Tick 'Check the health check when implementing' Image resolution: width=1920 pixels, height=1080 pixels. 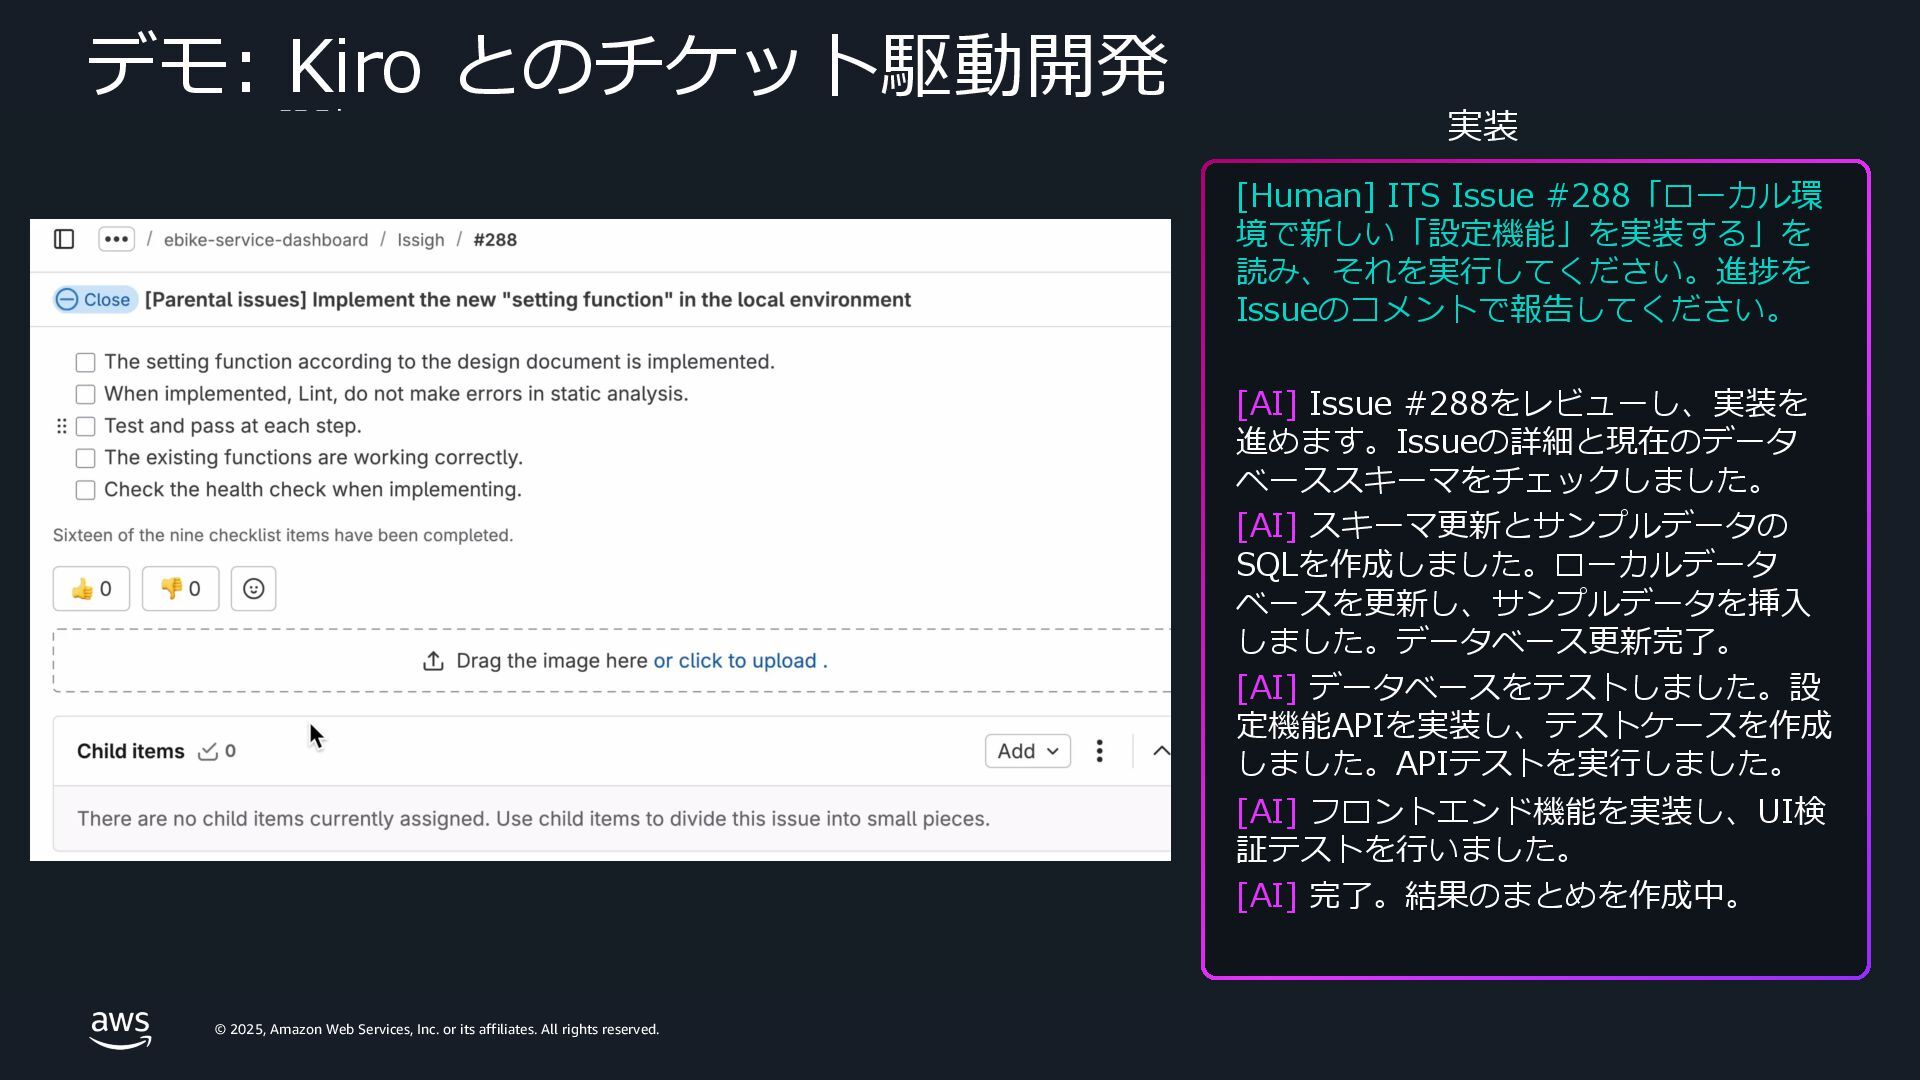pyautogui.click(x=86, y=490)
